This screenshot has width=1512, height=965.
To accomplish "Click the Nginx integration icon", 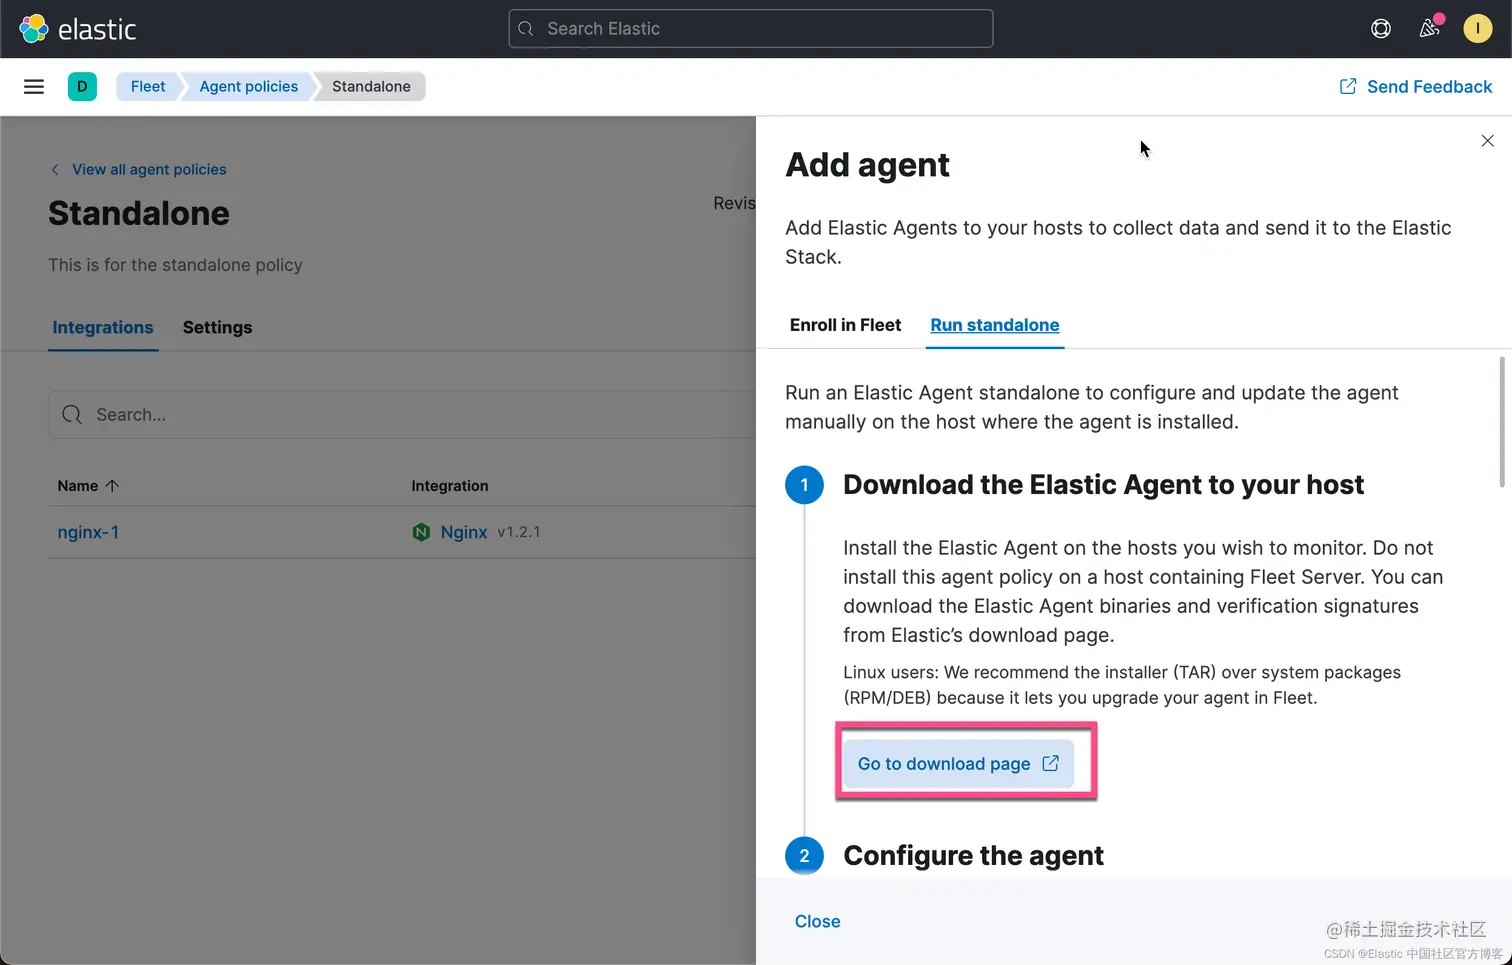I will [x=421, y=532].
